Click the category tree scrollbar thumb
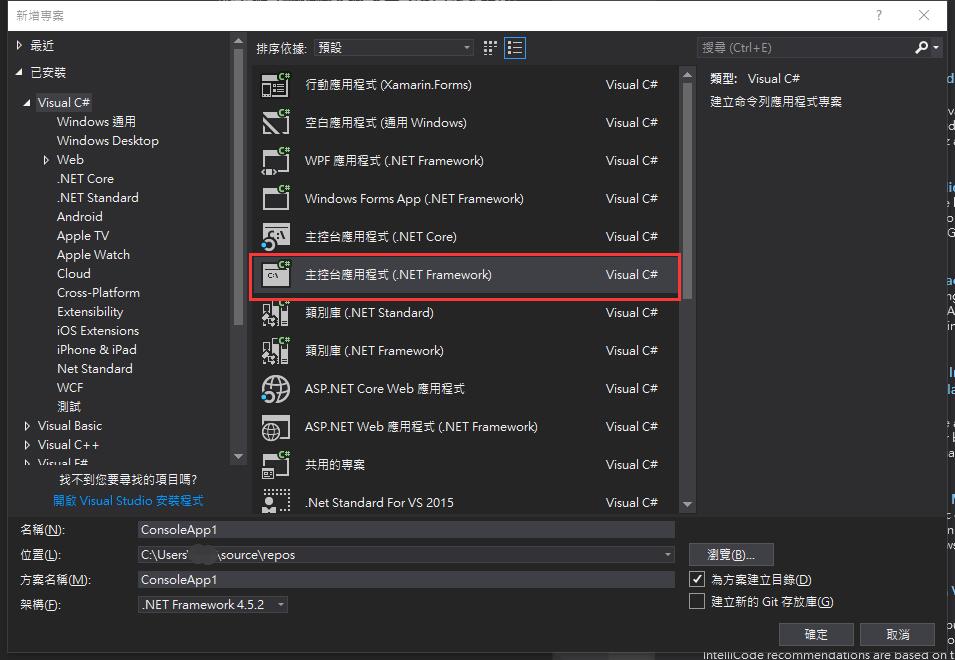The width and height of the screenshot is (955, 660). click(x=238, y=188)
